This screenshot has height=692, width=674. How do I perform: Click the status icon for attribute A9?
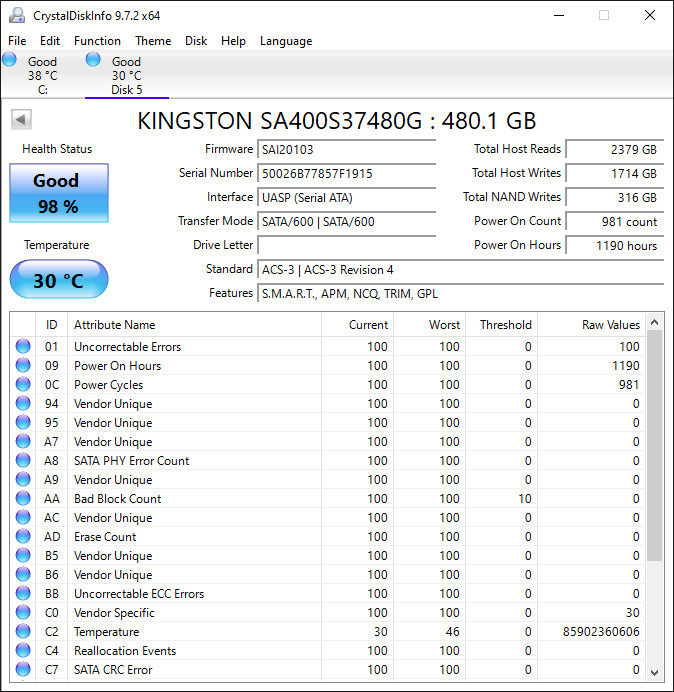(23, 479)
